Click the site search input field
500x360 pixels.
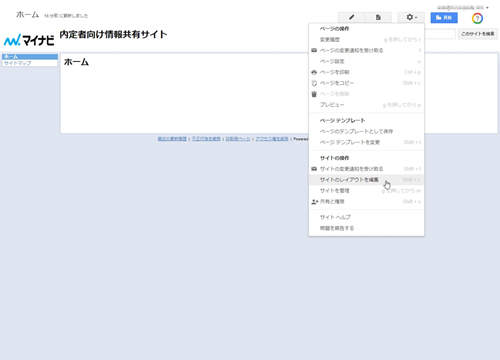[x=440, y=34]
